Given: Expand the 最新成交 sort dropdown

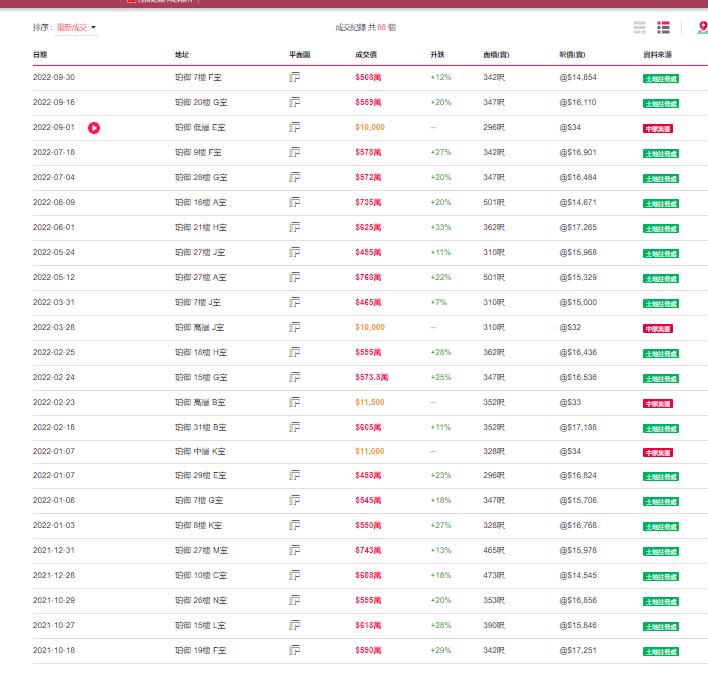Looking at the screenshot, I should coord(77,27).
